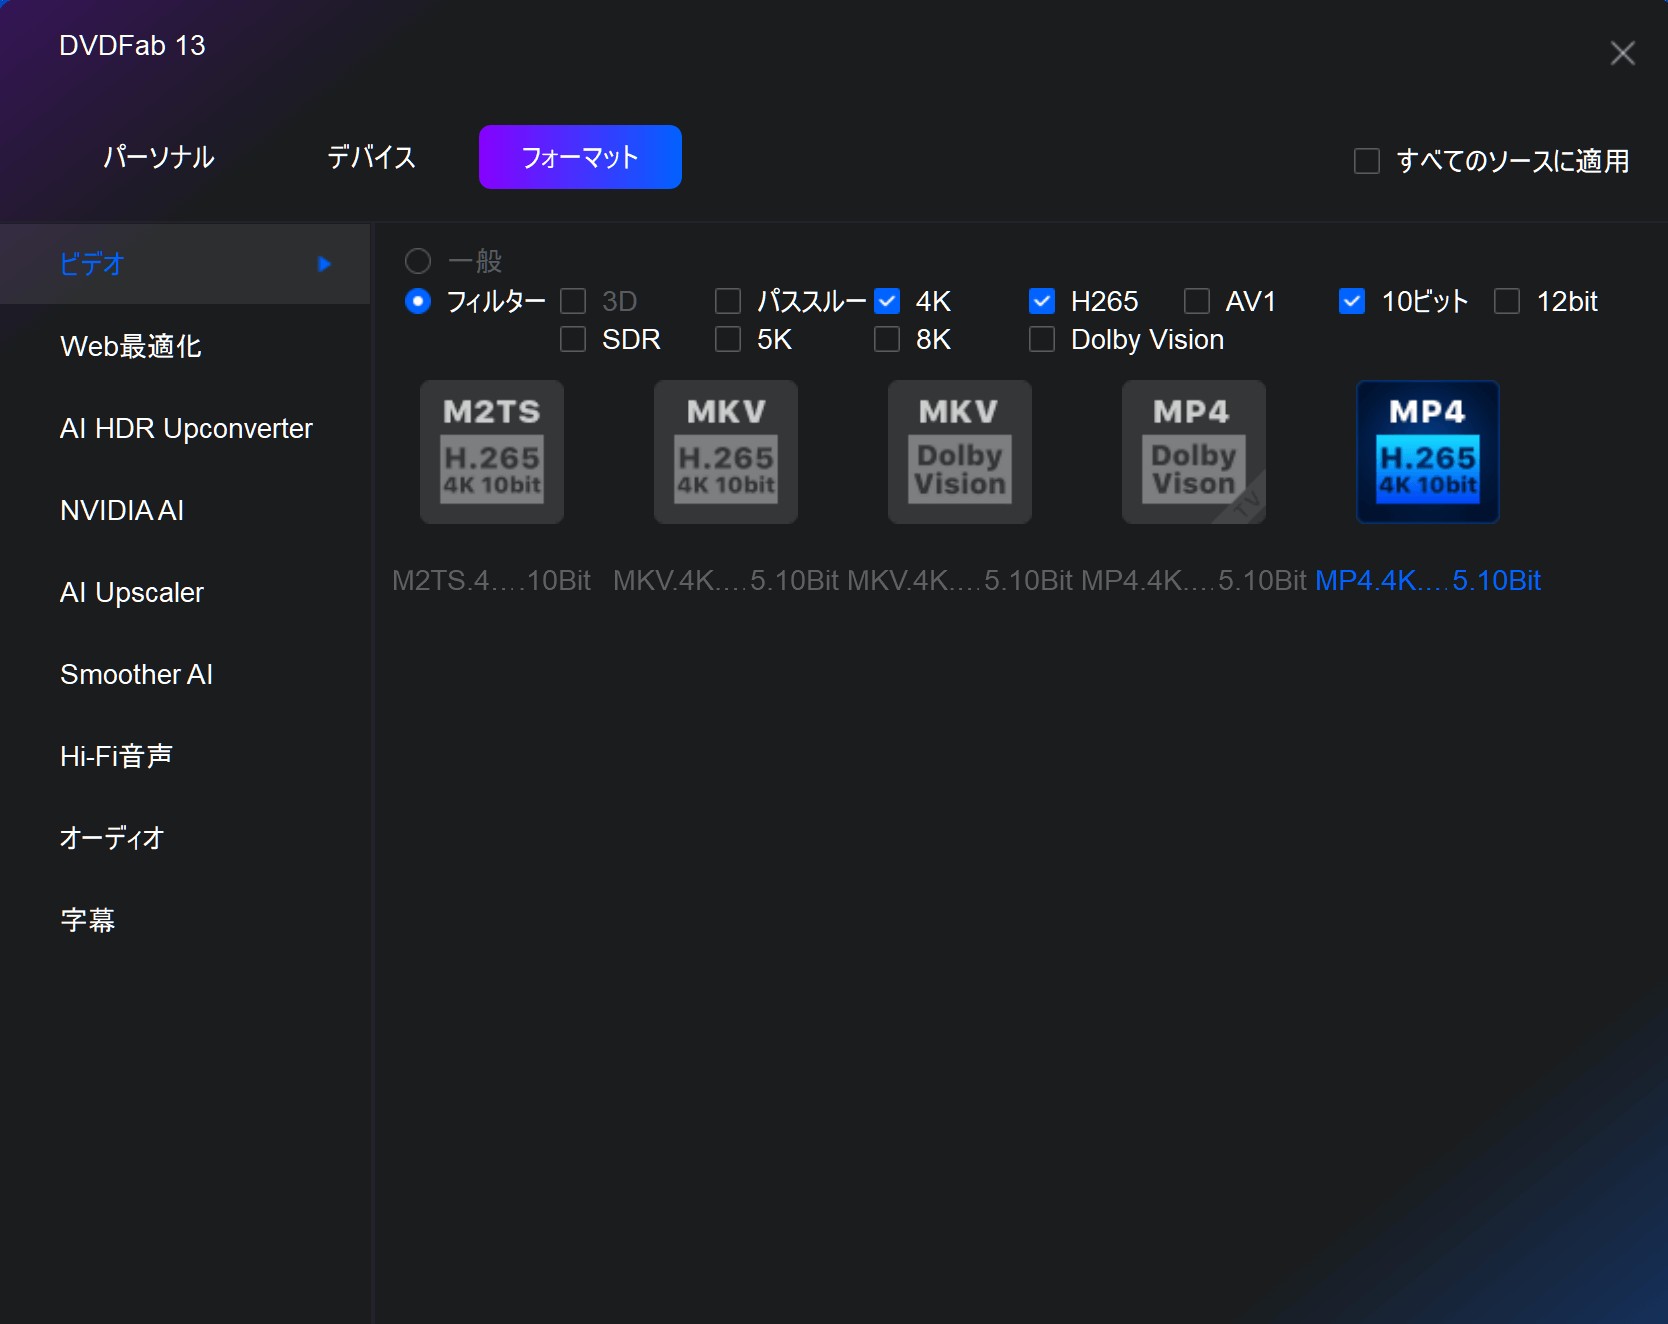Switch to the デバイス tab
The width and height of the screenshot is (1668, 1324).
[371, 157]
